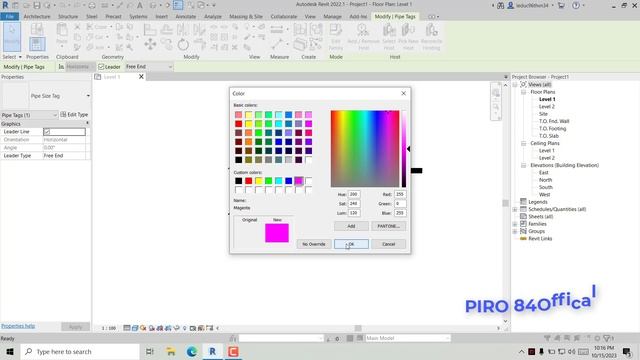Switch to the Annotate ribbon tab
Screen dimensions: 640x360
pyautogui.click(x=185, y=16)
